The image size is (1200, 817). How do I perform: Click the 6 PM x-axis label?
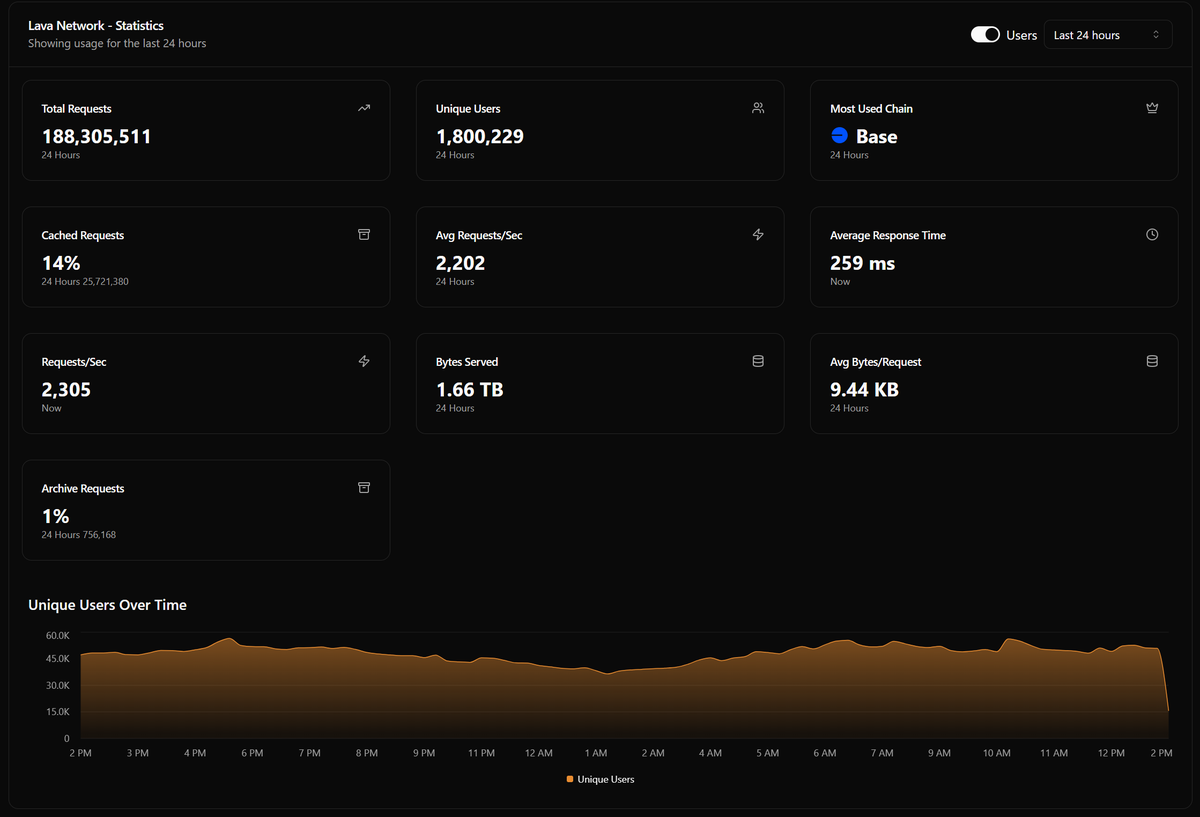point(252,753)
